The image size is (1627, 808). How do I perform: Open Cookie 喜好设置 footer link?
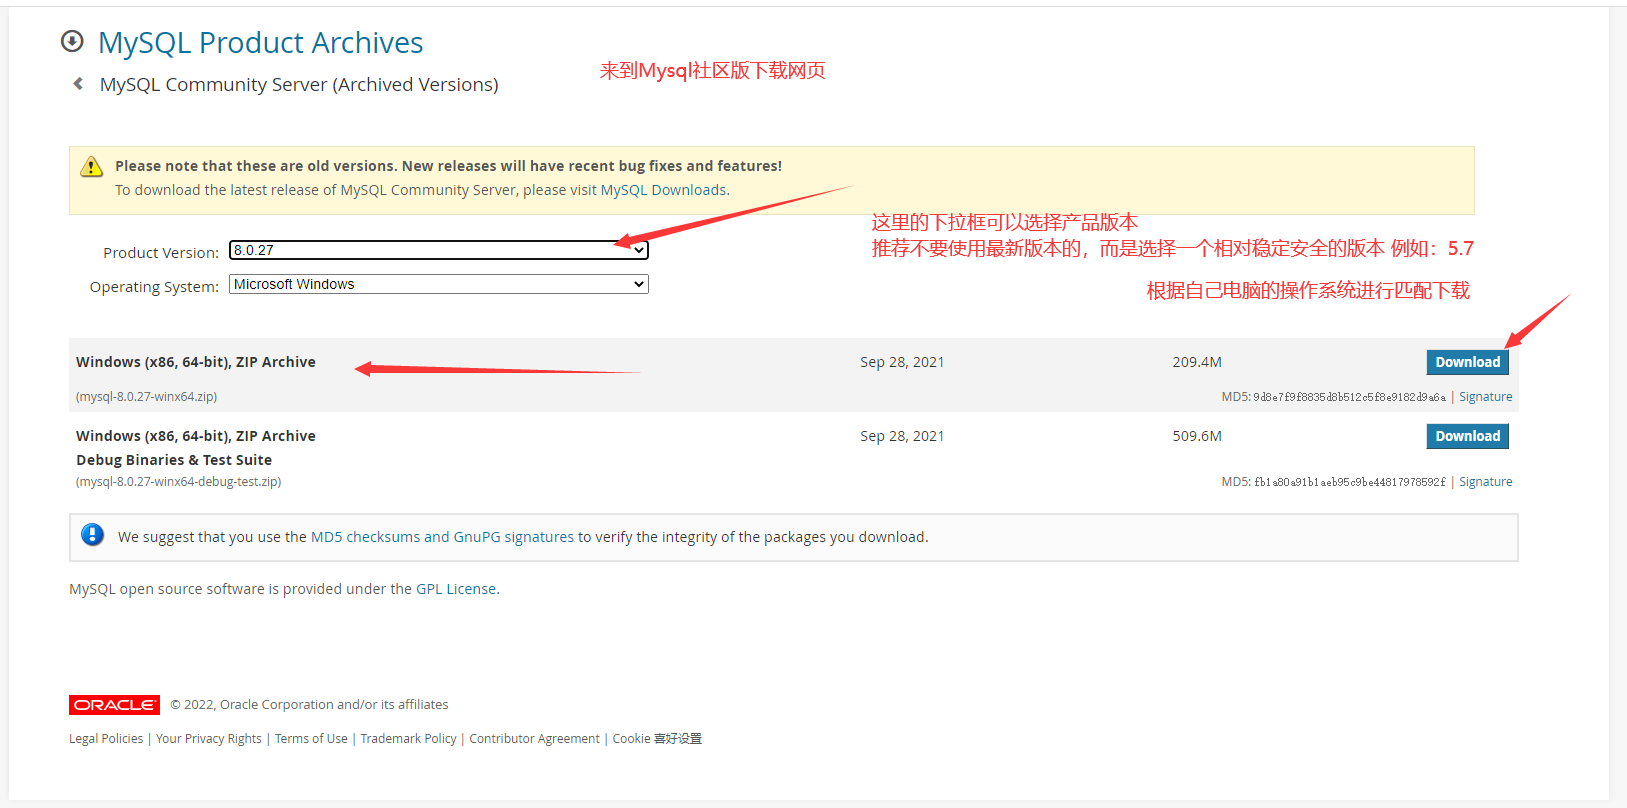pos(657,739)
